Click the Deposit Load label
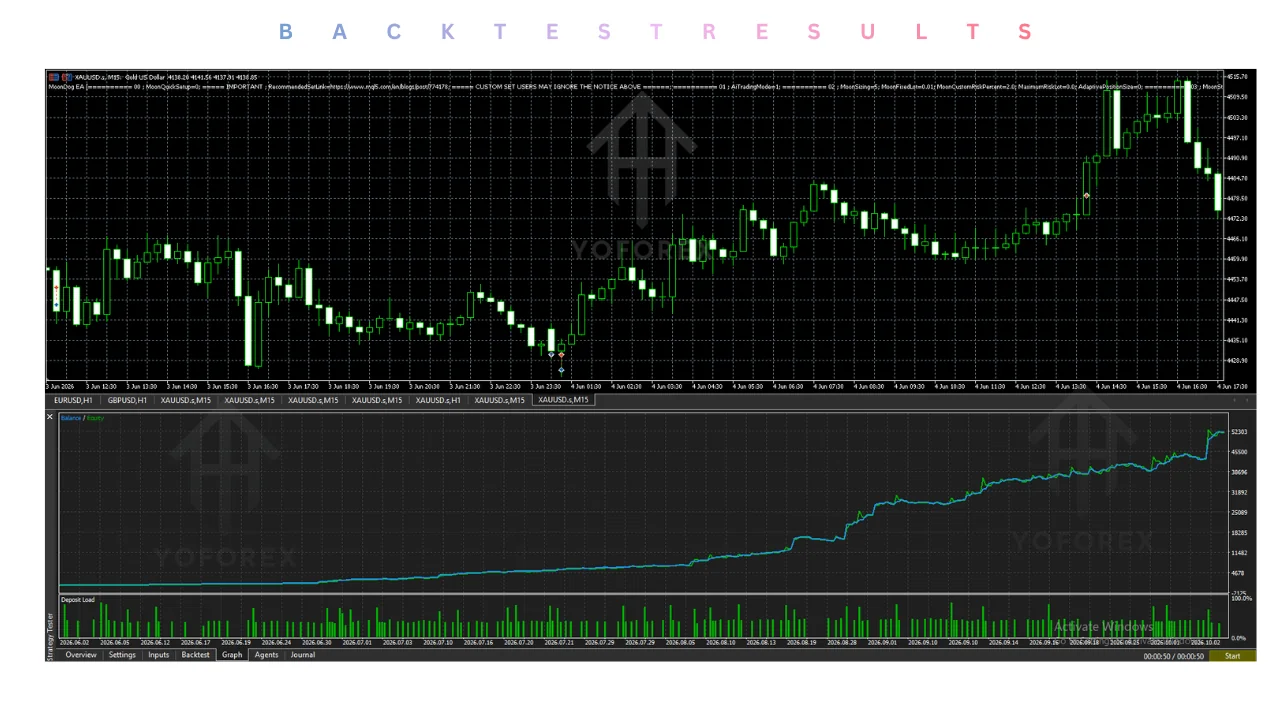Viewport: 1280px width, 720px height. (x=78, y=600)
